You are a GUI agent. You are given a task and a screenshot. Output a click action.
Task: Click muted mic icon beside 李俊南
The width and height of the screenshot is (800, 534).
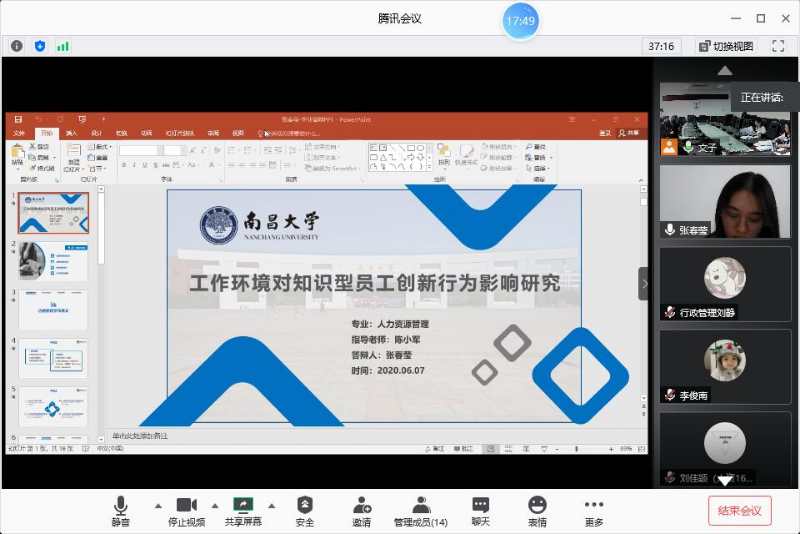670,395
